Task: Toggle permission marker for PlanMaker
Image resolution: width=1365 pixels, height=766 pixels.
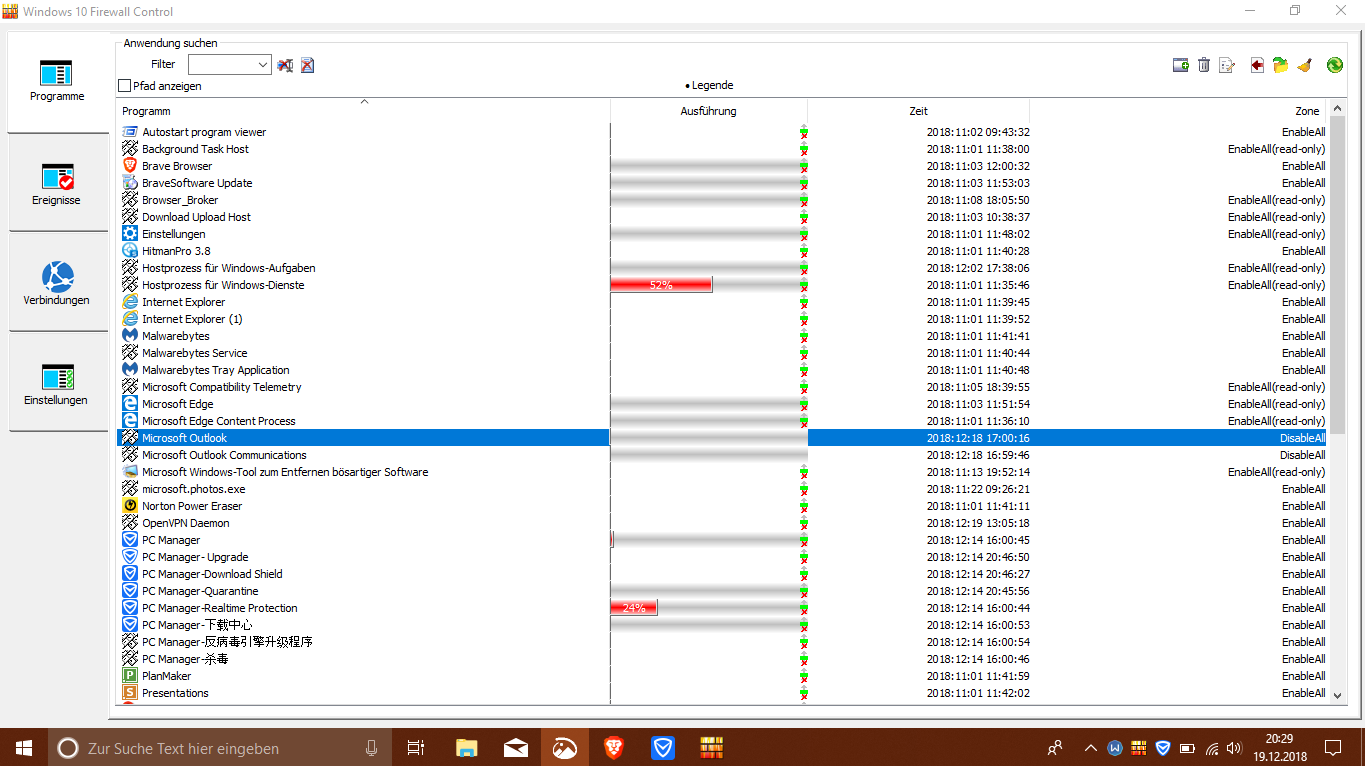Action: coord(803,676)
